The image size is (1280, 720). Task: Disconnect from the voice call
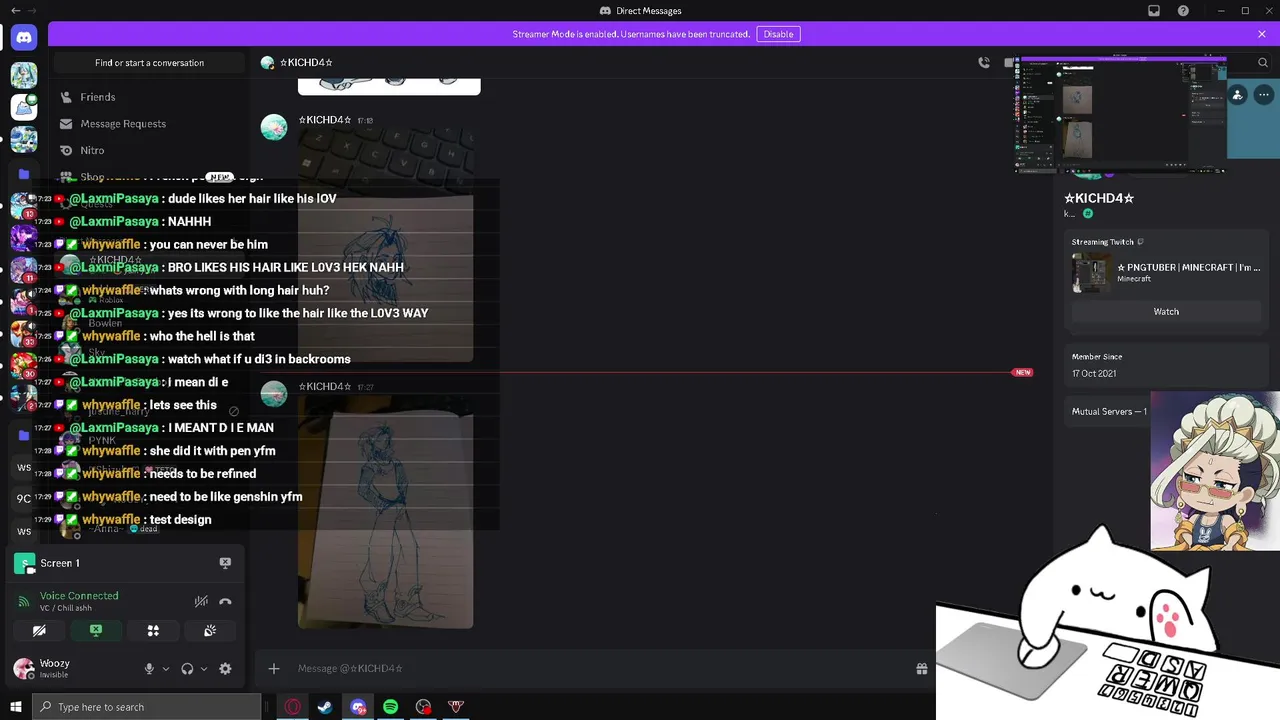pyautogui.click(x=225, y=601)
